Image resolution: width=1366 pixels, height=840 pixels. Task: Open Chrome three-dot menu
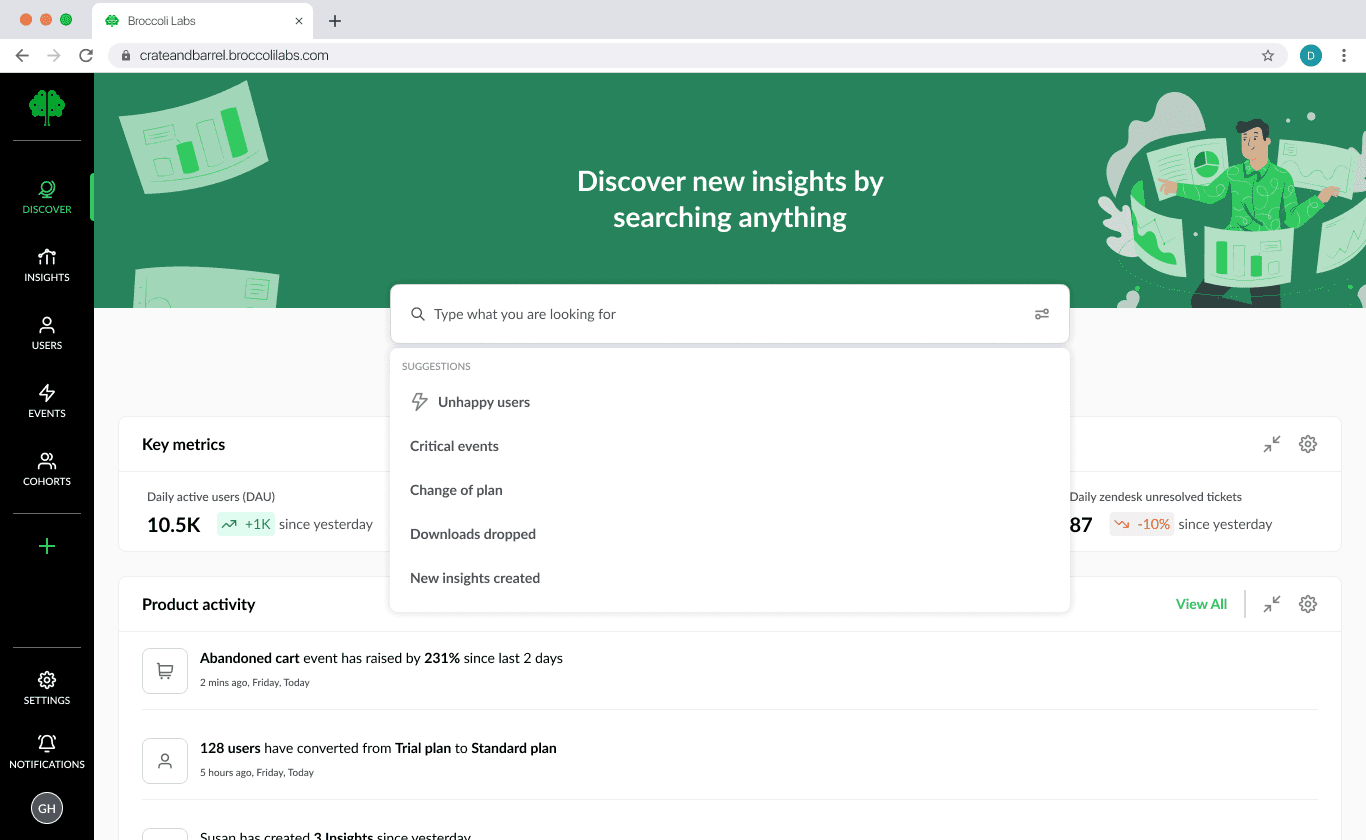(x=1345, y=56)
